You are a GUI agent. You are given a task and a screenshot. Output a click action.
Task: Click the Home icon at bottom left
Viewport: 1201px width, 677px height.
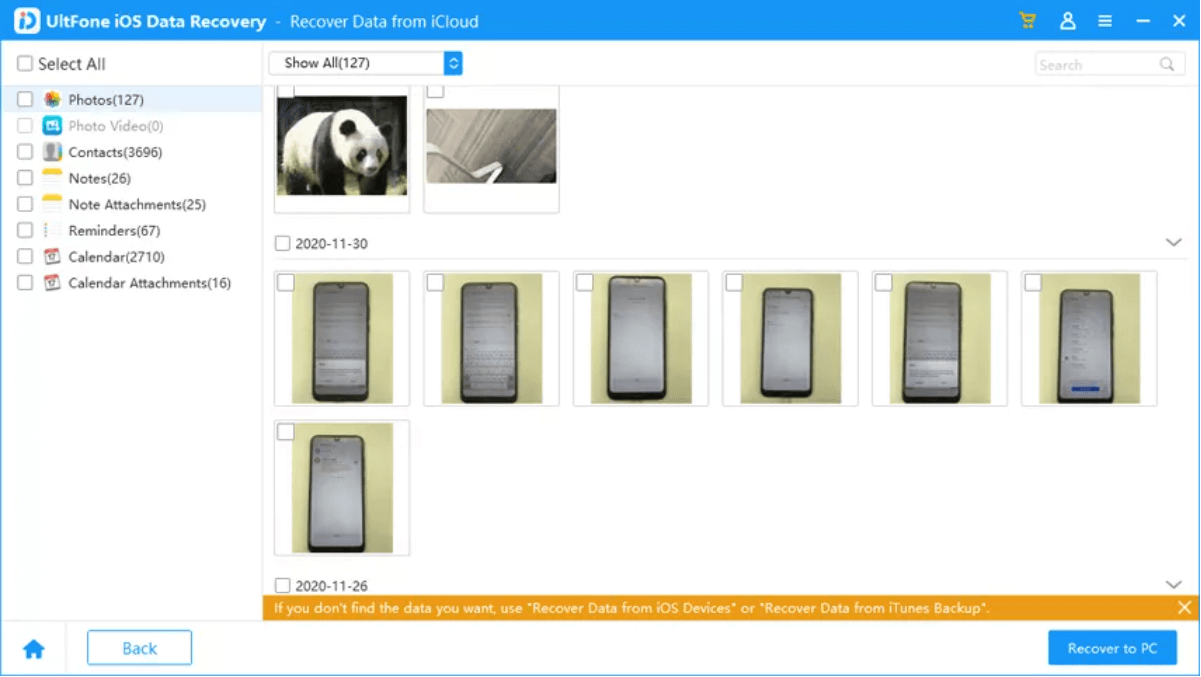(33, 648)
